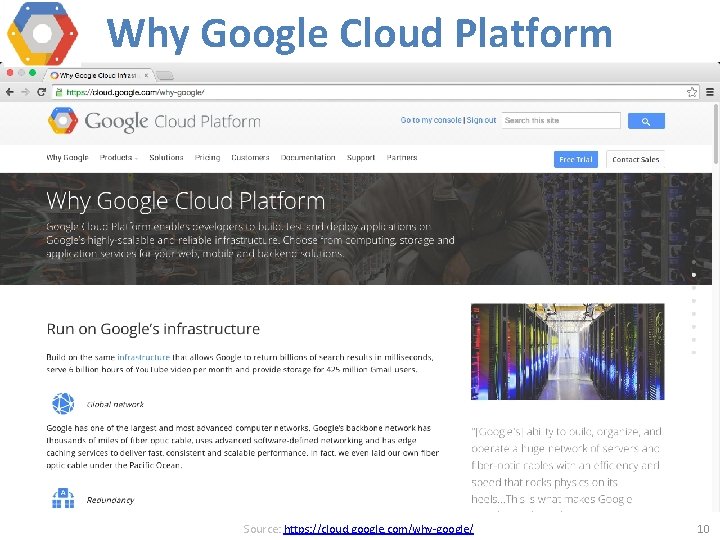Click the Redundancy blocks icon
The height and width of the screenshot is (540, 720).
click(63, 499)
